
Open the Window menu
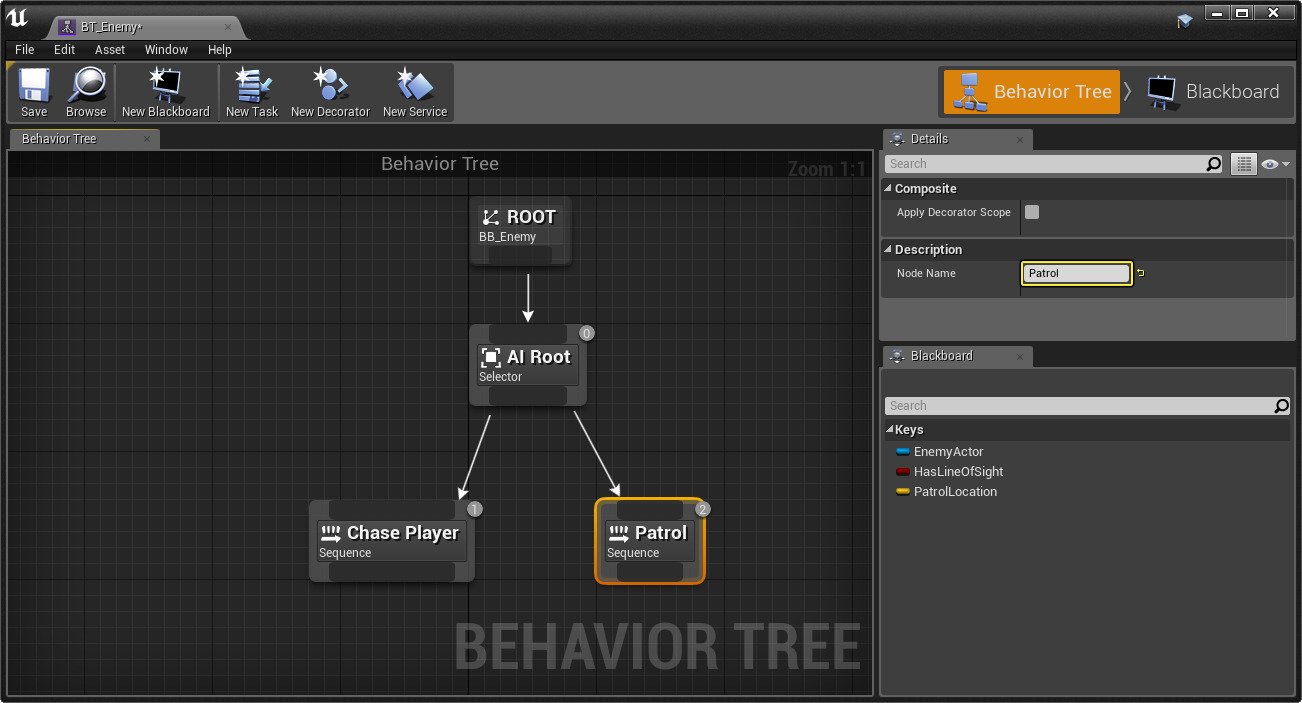(x=166, y=49)
